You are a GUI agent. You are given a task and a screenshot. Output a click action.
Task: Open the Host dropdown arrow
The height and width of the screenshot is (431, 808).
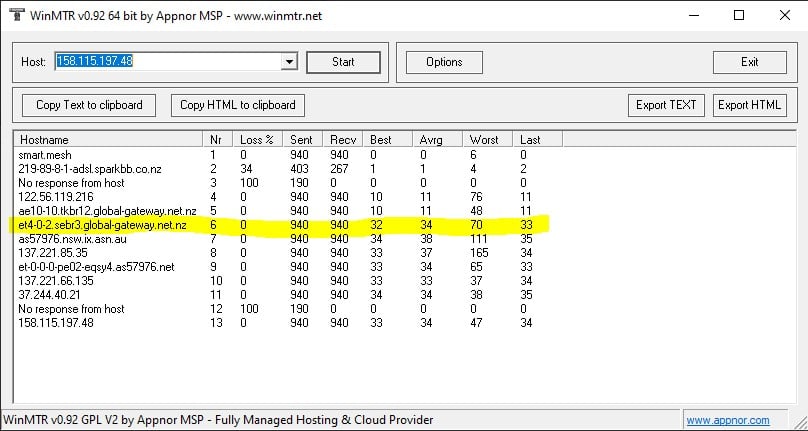289,62
